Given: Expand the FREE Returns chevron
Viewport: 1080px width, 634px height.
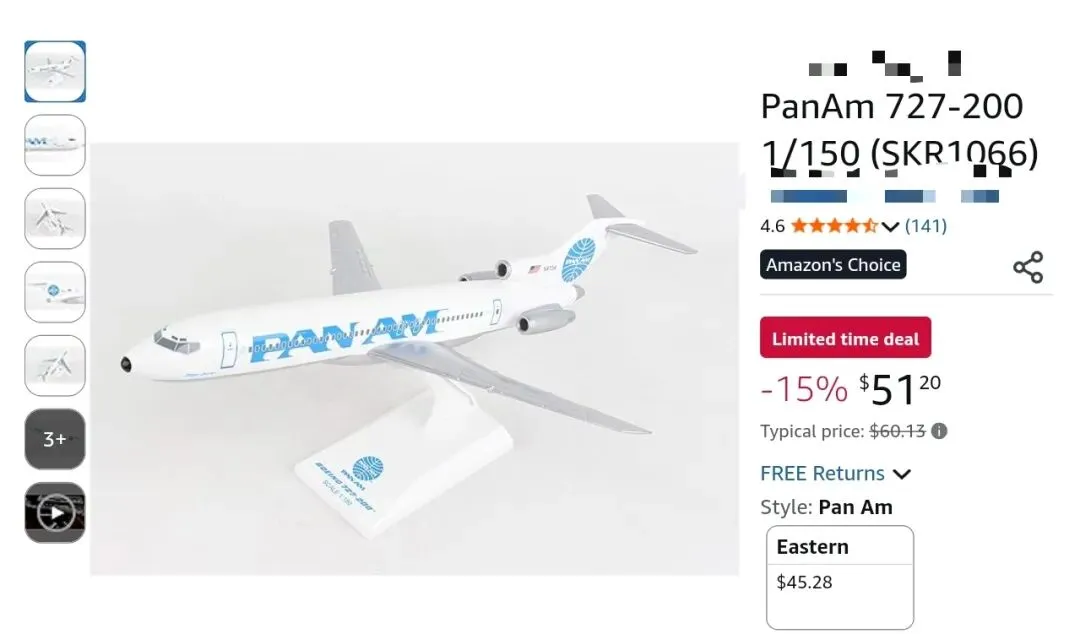Looking at the screenshot, I should pos(902,474).
